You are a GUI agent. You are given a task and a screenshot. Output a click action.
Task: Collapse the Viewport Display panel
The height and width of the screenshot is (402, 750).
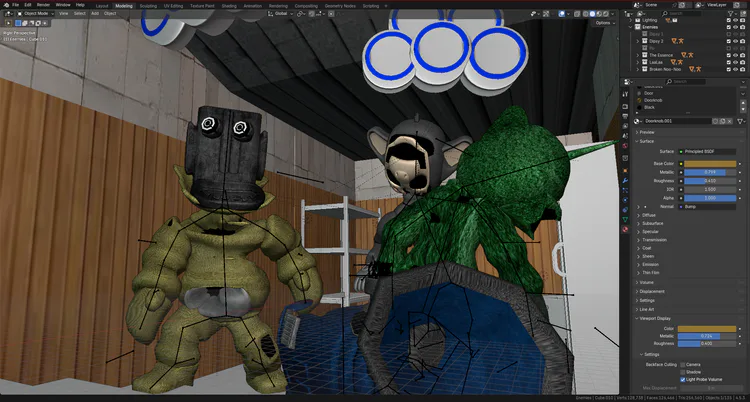655,318
